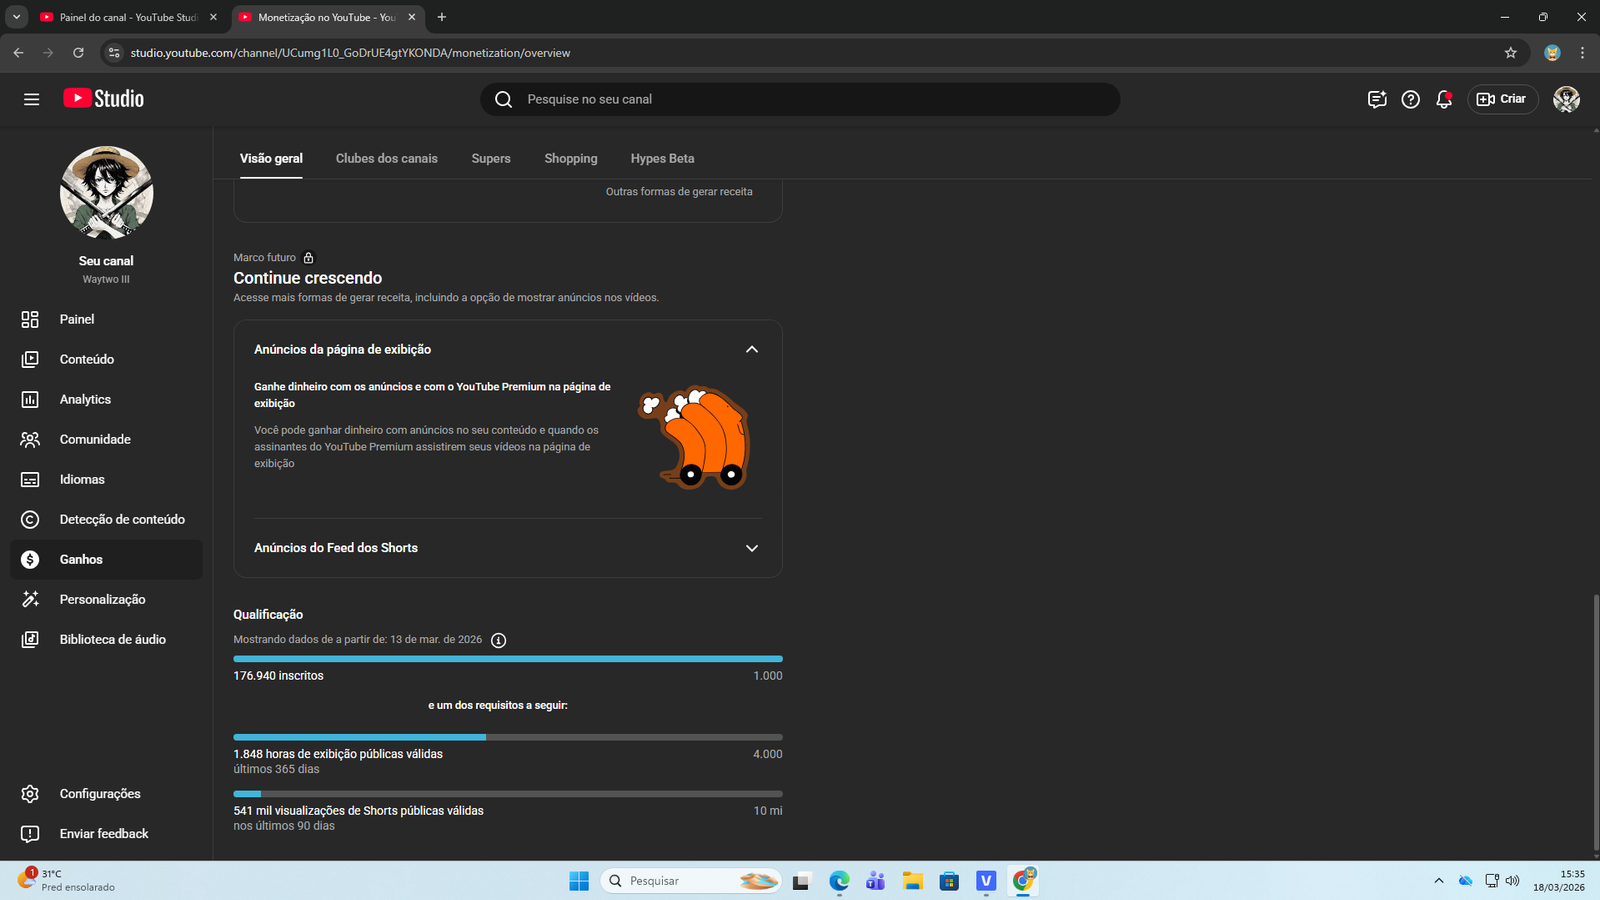Open the tab search dropdown arrow

click(17, 17)
